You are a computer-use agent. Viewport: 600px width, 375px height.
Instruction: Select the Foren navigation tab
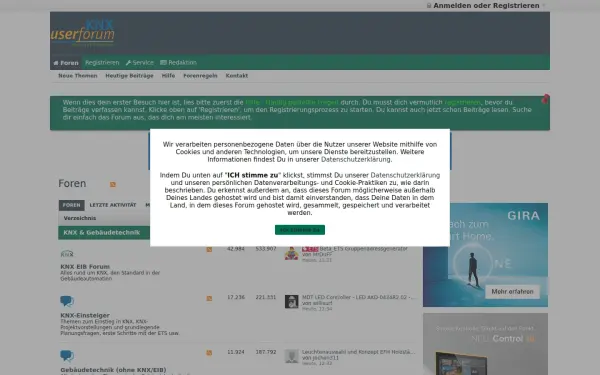coord(66,63)
